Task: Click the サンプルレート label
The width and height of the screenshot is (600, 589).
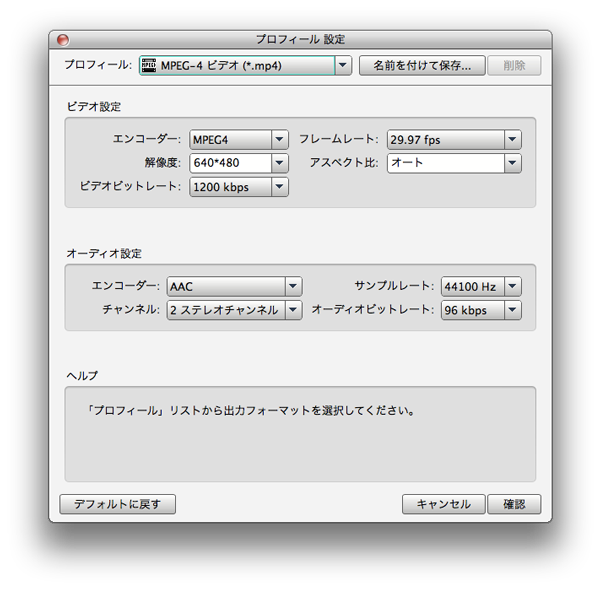Action: [x=395, y=286]
